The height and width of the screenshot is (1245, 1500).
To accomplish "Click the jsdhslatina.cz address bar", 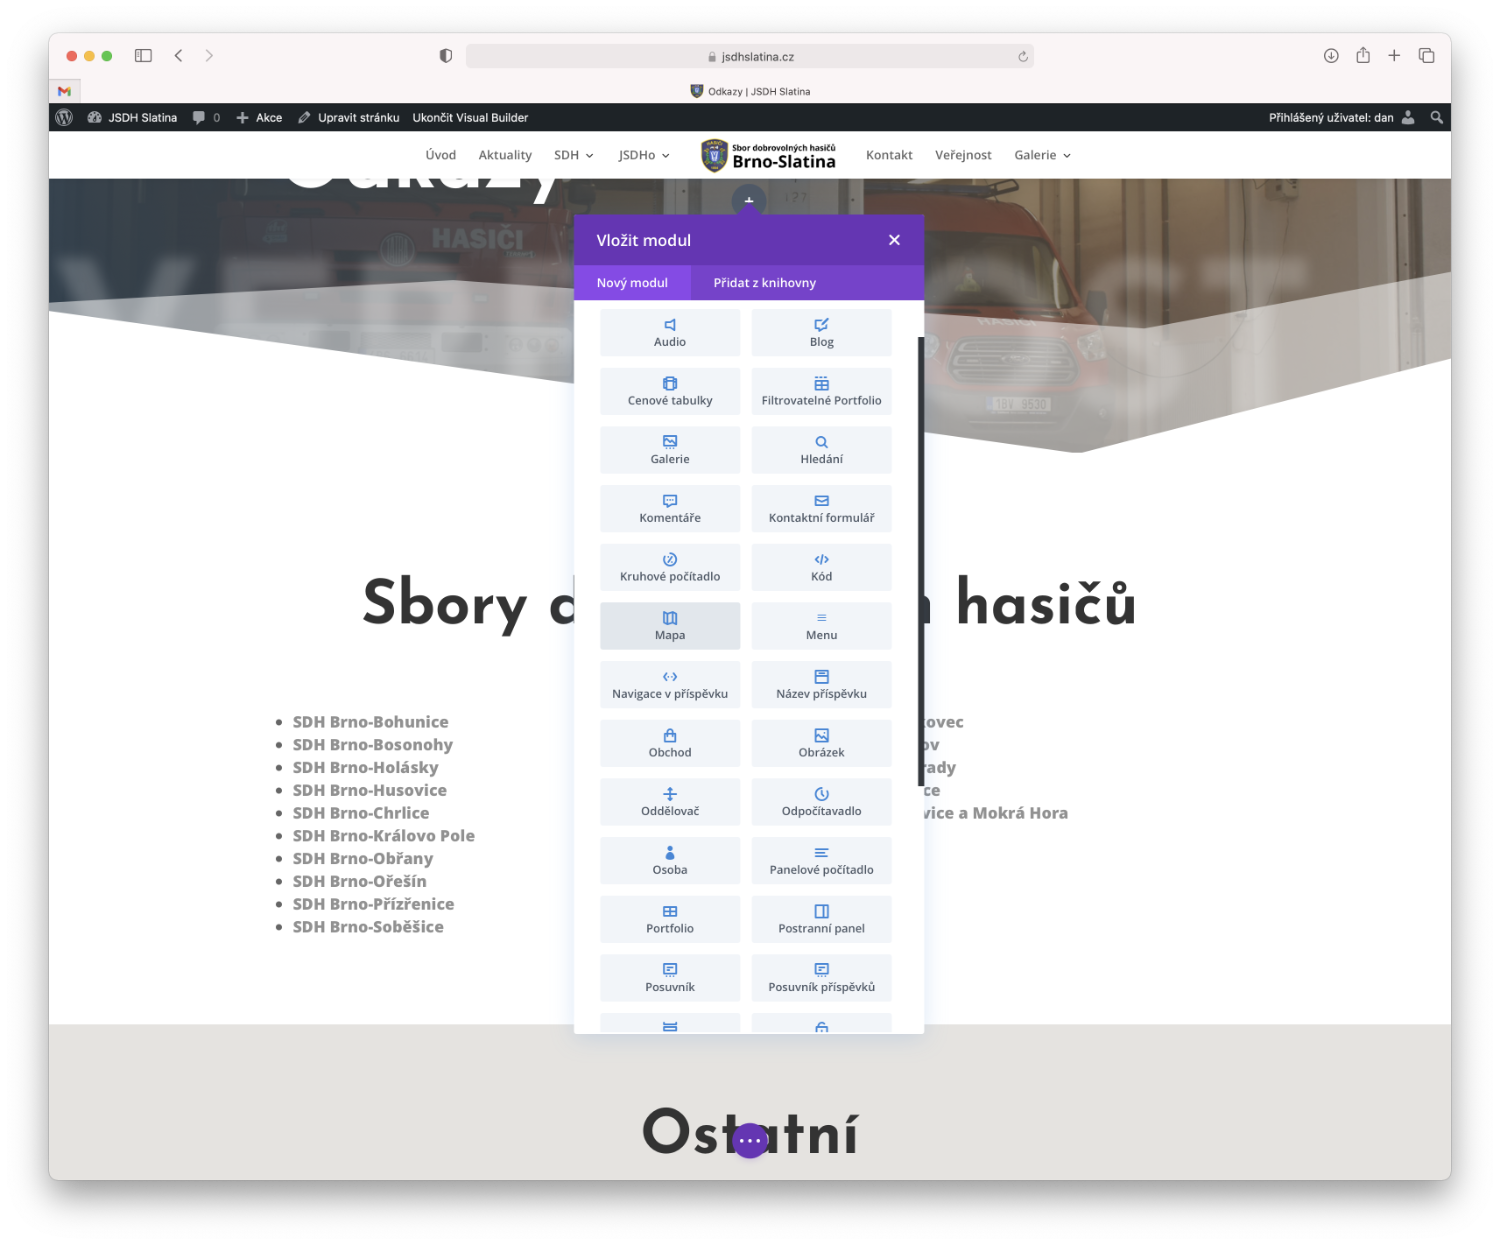I will point(750,57).
